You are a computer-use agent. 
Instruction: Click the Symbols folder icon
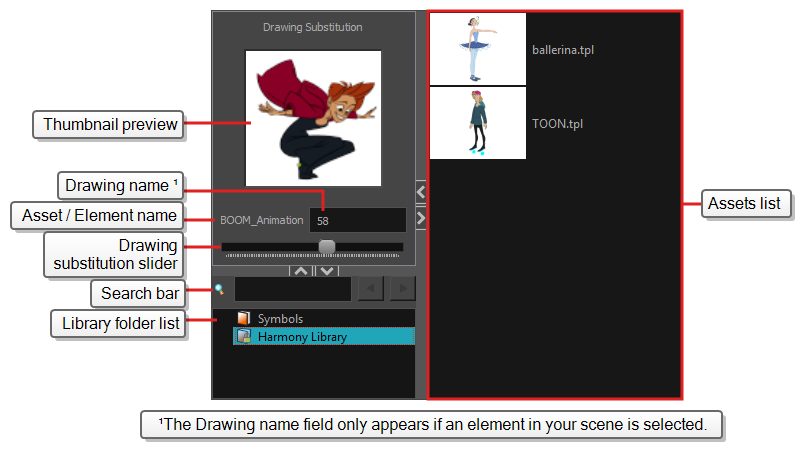click(x=243, y=318)
